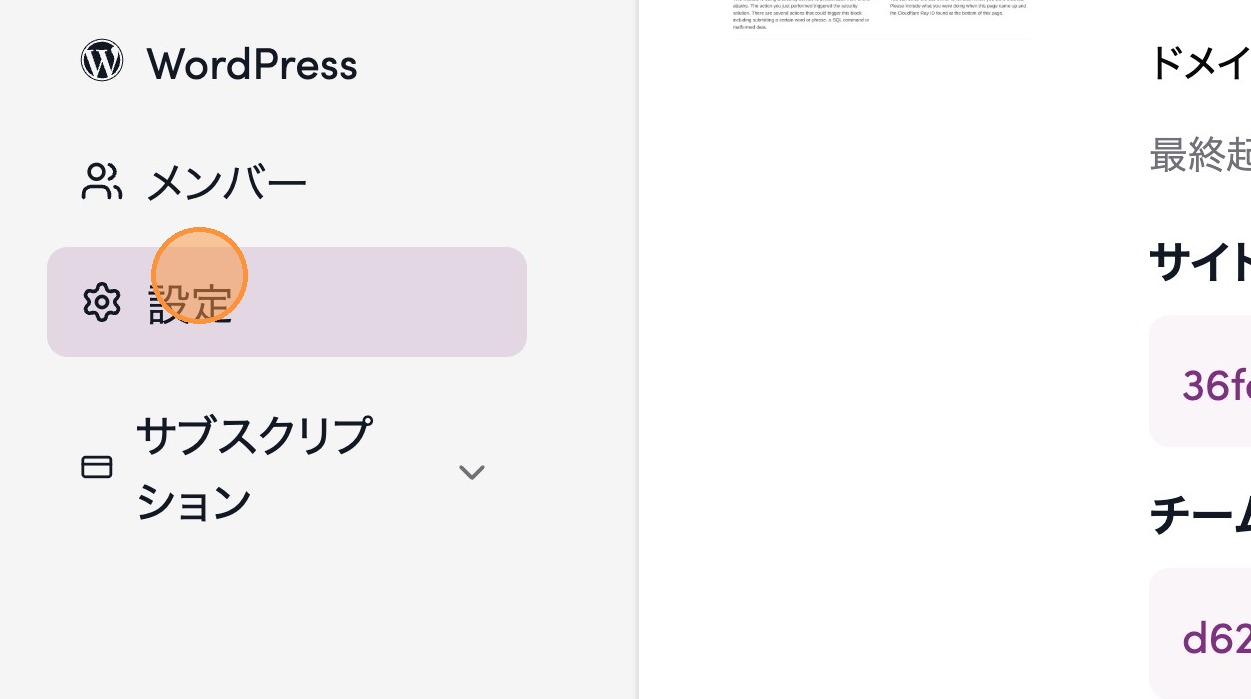
Task: Click the site ID value starting 36f
Action: click(x=1215, y=385)
